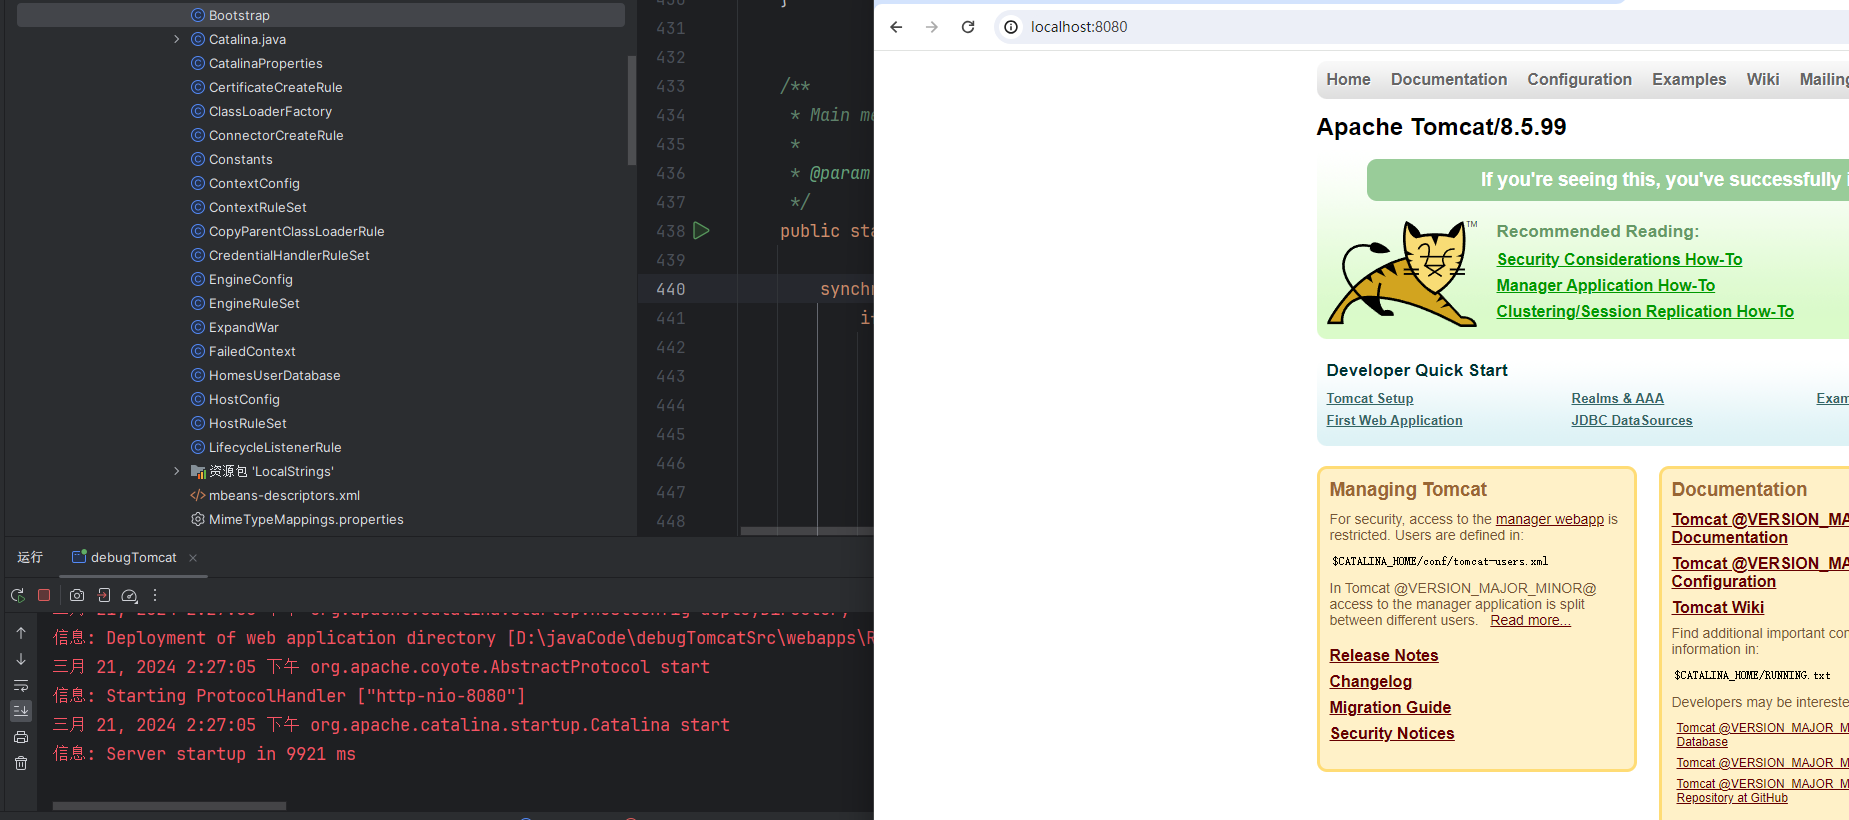Open Clustering/Session Replication How-To link
1849x820 pixels.
click(x=1645, y=311)
